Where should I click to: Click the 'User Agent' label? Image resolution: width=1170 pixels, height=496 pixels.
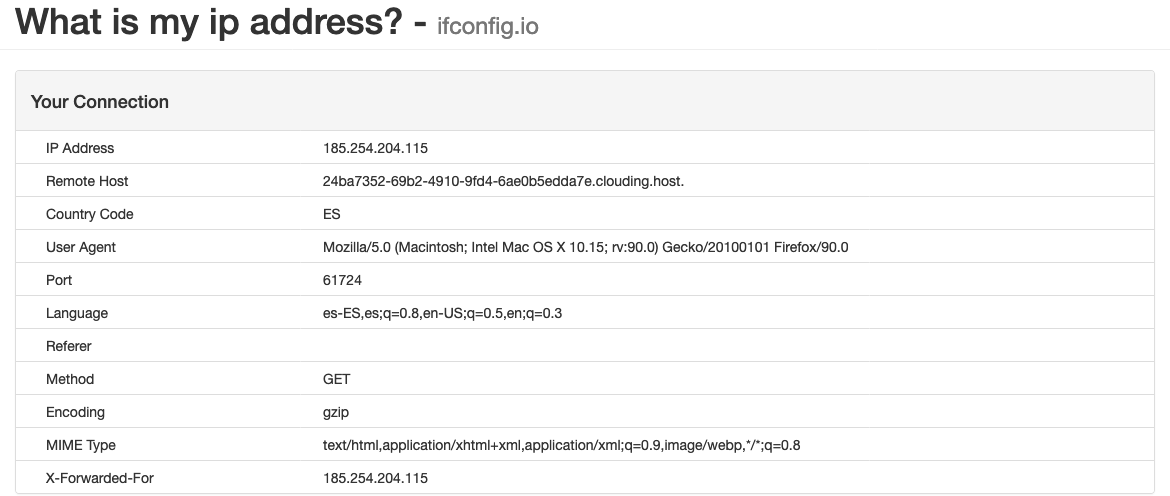[81, 247]
